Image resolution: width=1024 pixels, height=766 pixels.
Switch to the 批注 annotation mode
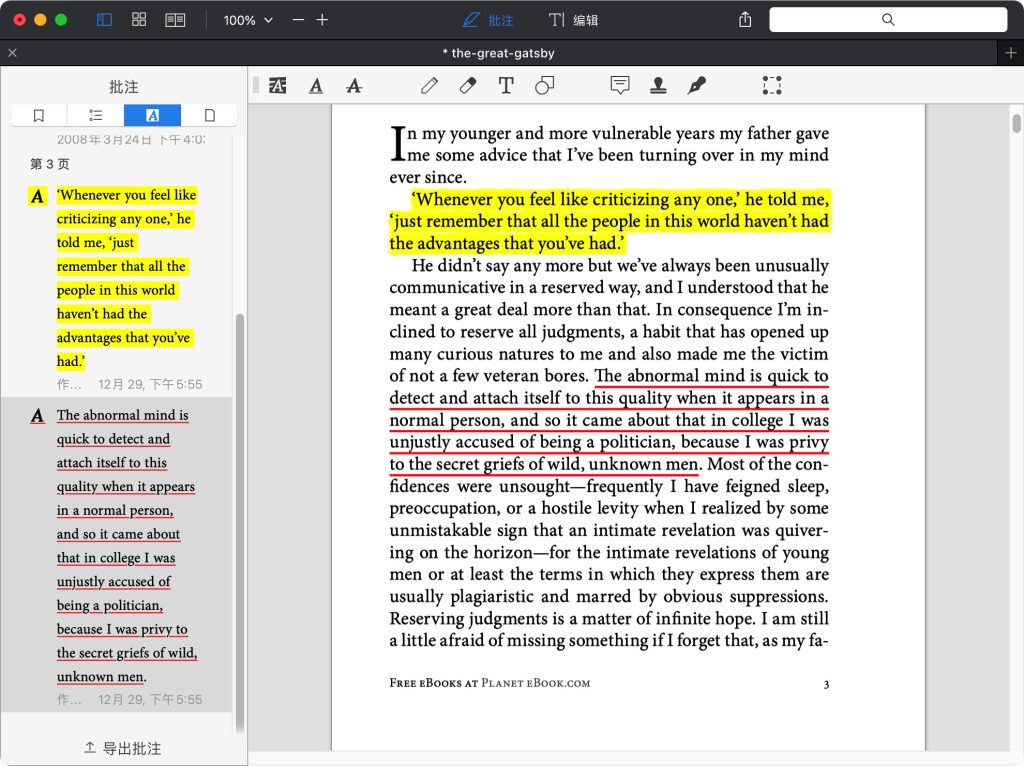tap(488, 20)
